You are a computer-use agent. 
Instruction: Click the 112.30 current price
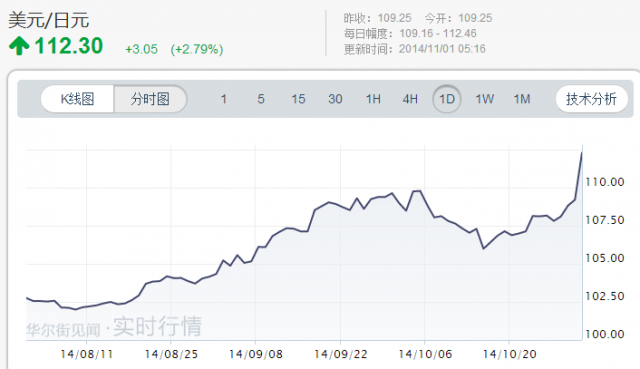pyautogui.click(x=69, y=46)
